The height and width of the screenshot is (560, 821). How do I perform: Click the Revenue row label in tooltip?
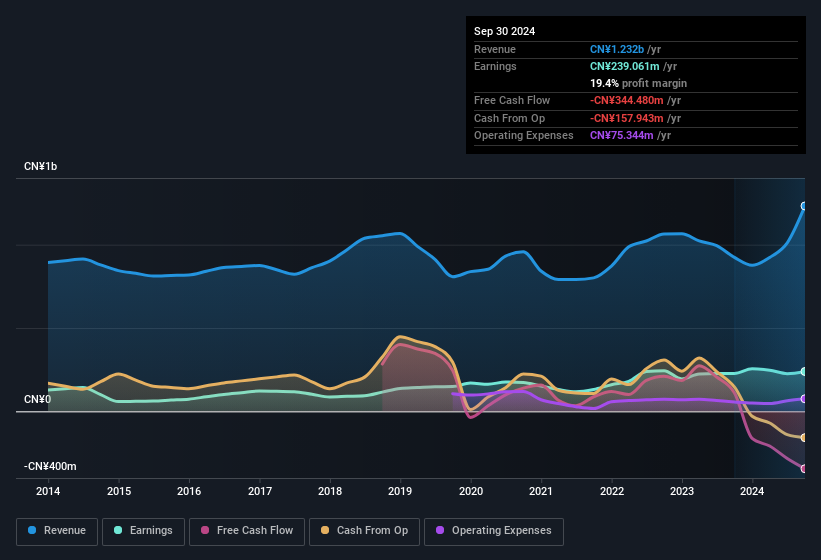[x=495, y=49]
